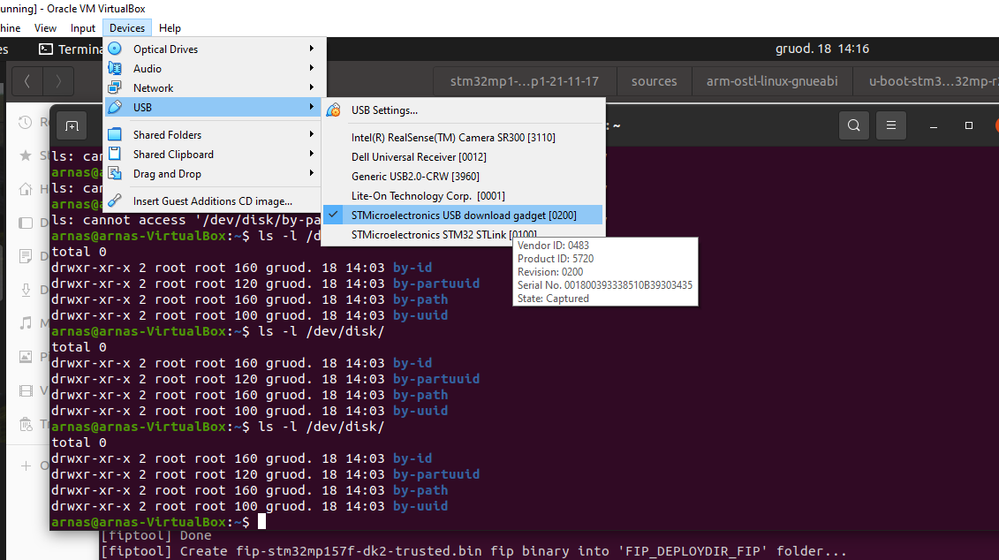Click the Shared Folders icon
Screen dimensions: 999x560
pyautogui.click(x=115, y=134)
